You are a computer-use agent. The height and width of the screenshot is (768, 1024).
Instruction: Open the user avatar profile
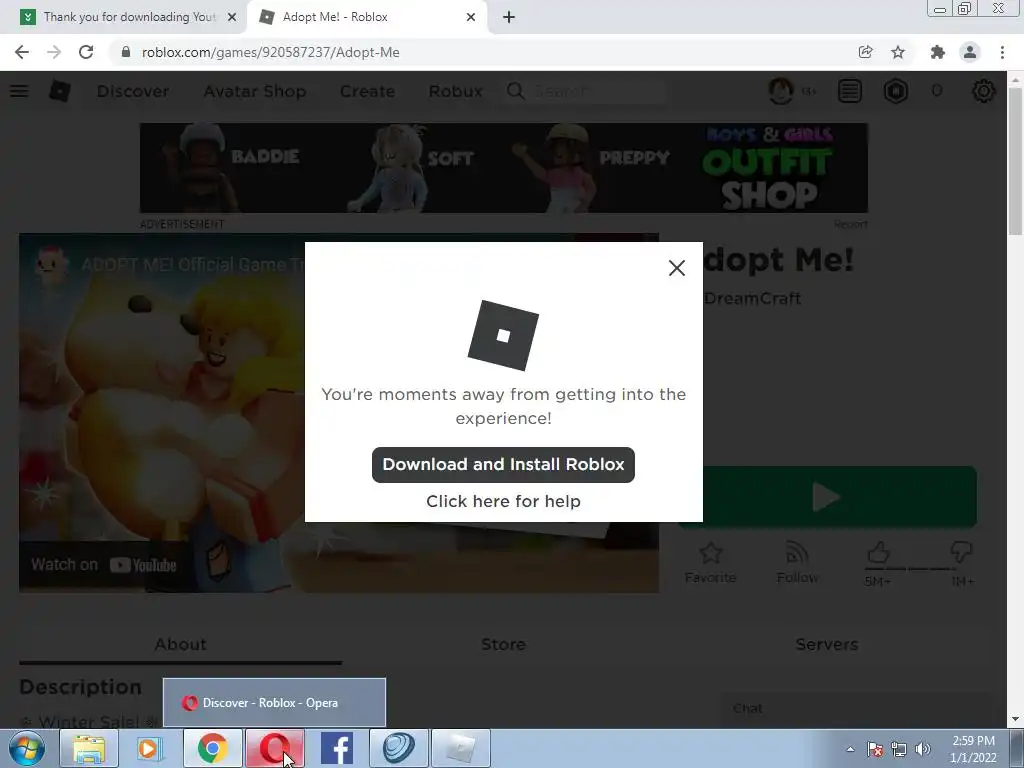point(781,91)
